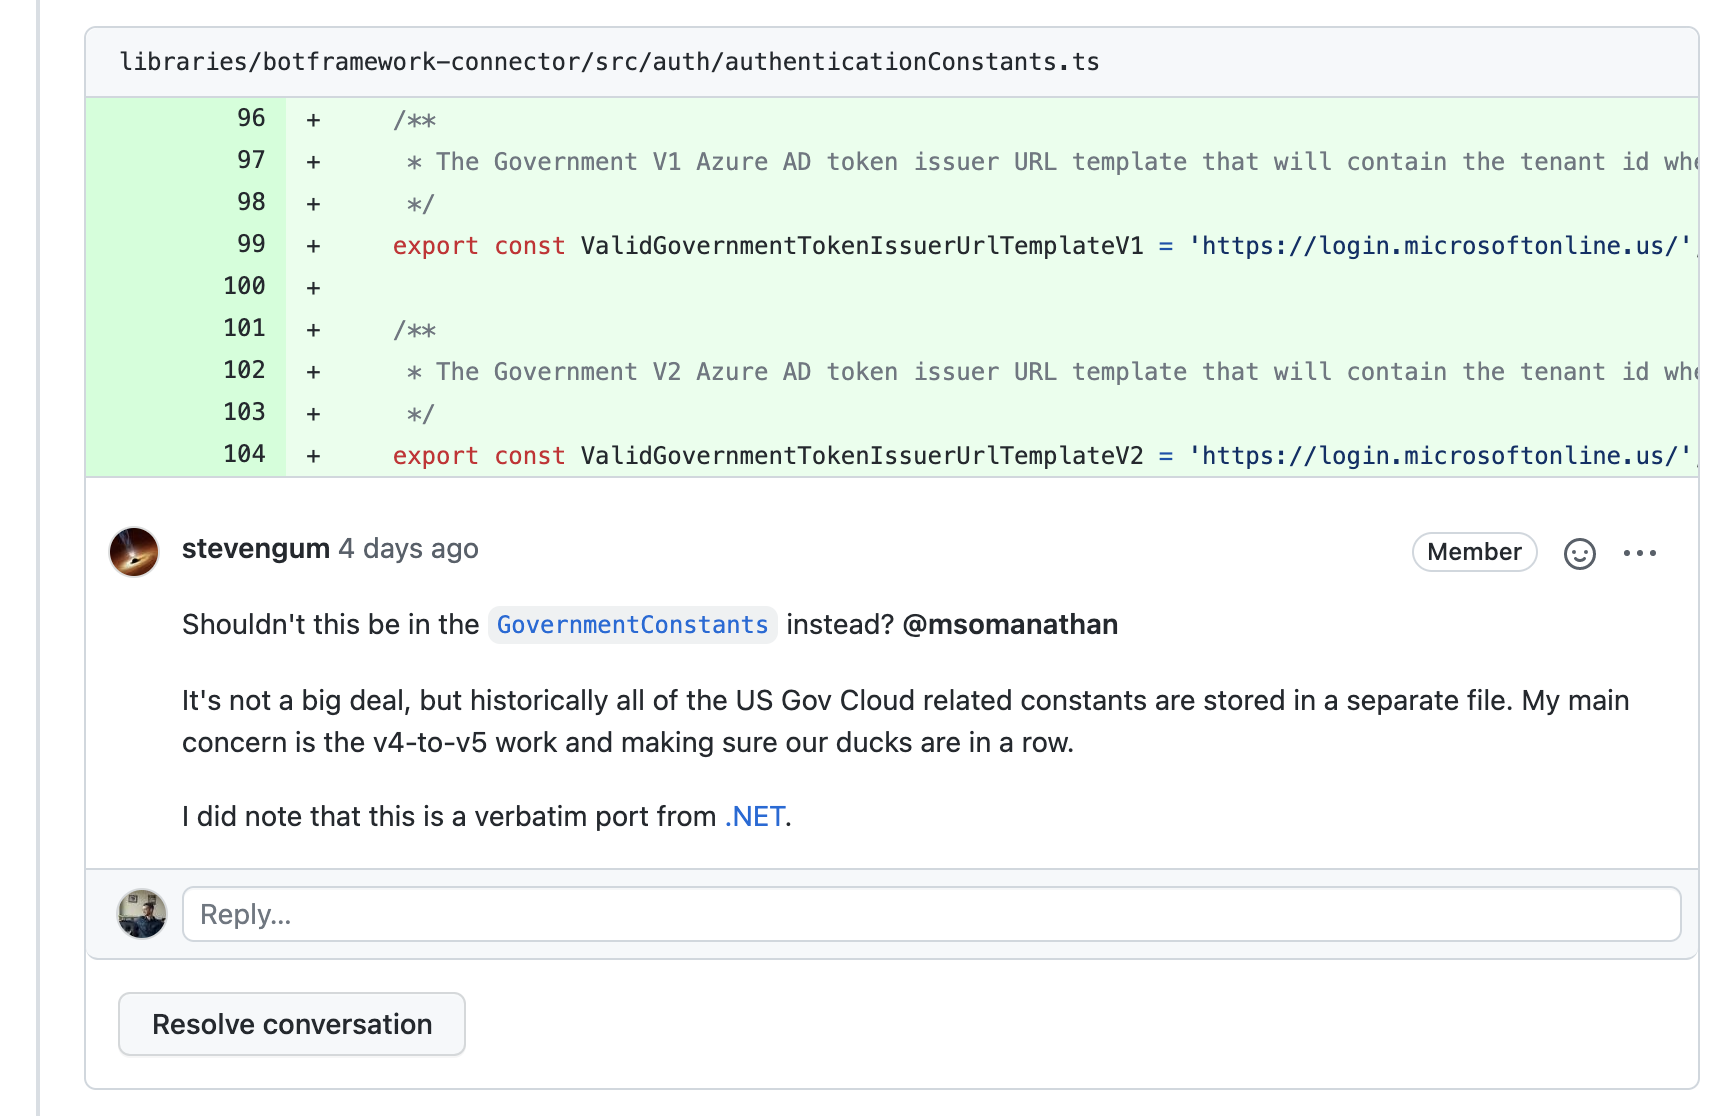
Task: Open the comment options three-dot menu
Action: click(x=1639, y=553)
